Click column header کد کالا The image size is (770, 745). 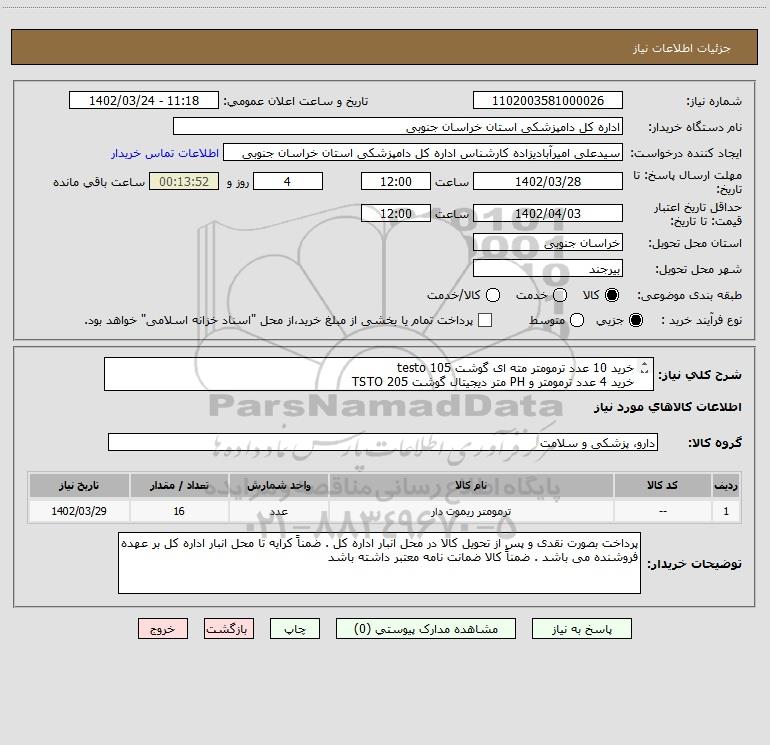coord(662,486)
